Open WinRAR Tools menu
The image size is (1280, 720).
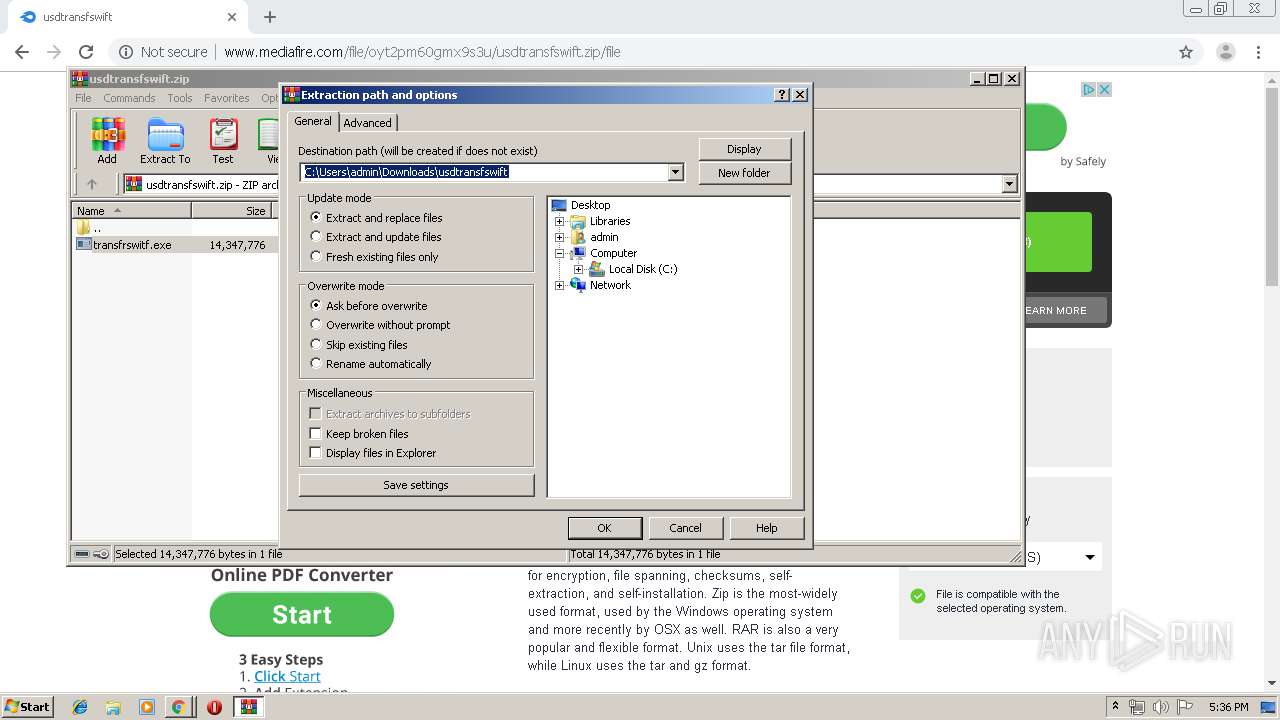pos(180,98)
